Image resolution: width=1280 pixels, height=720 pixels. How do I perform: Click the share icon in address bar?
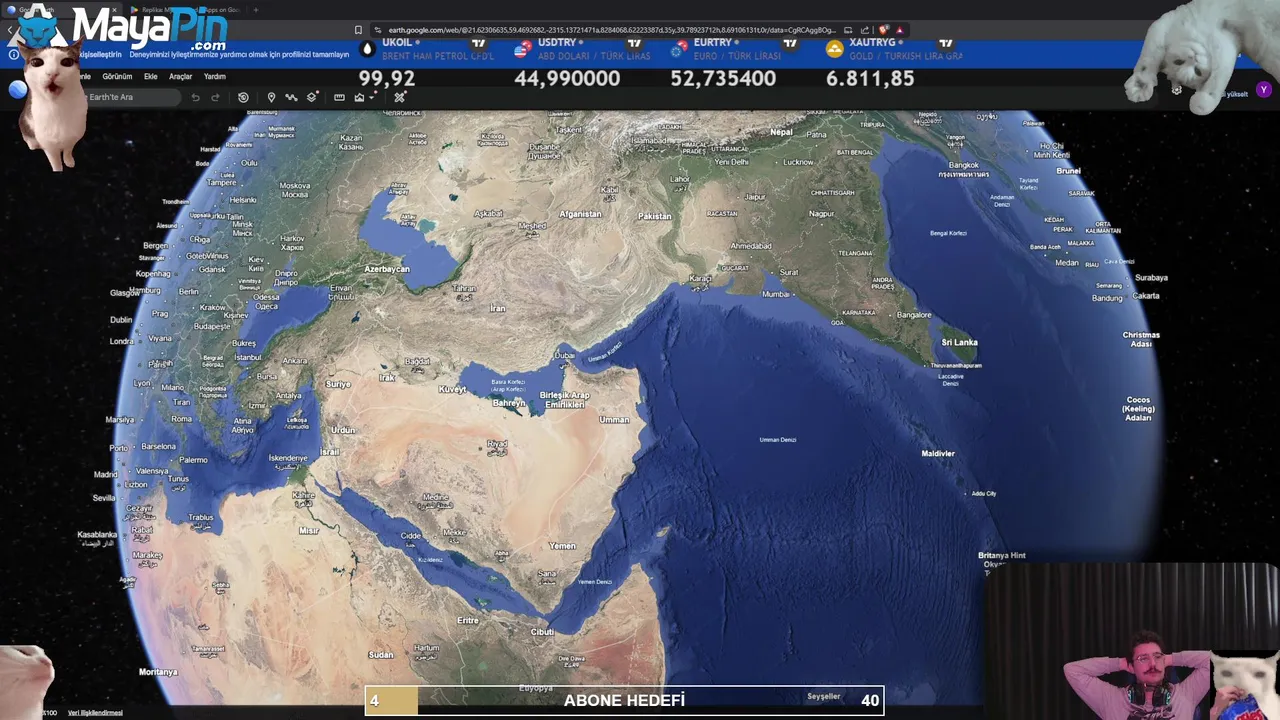pos(865,30)
